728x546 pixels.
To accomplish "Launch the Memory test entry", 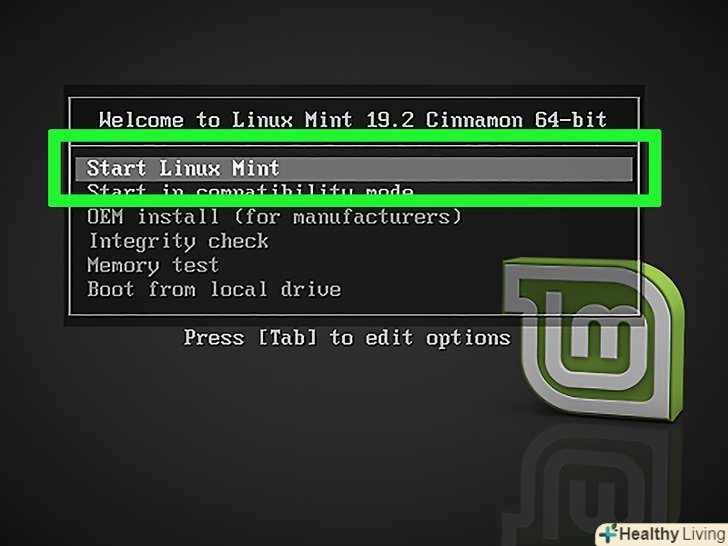I will click(x=153, y=266).
